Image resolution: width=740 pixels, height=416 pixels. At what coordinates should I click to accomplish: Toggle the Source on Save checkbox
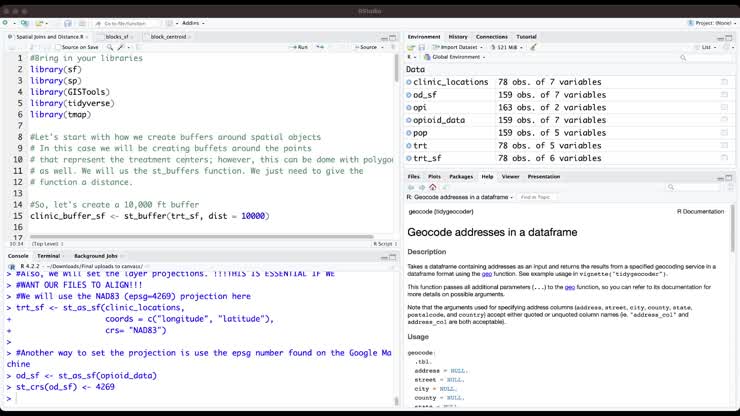56,47
